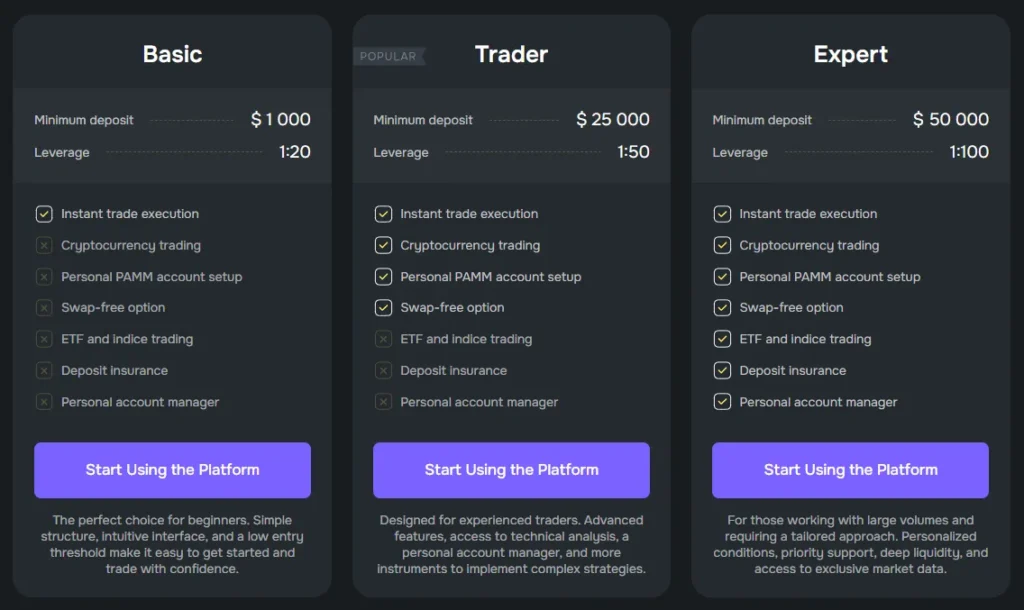Click the 1:100 leverage value on Expert
The height and width of the screenshot is (610, 1024).
point(969,152)
